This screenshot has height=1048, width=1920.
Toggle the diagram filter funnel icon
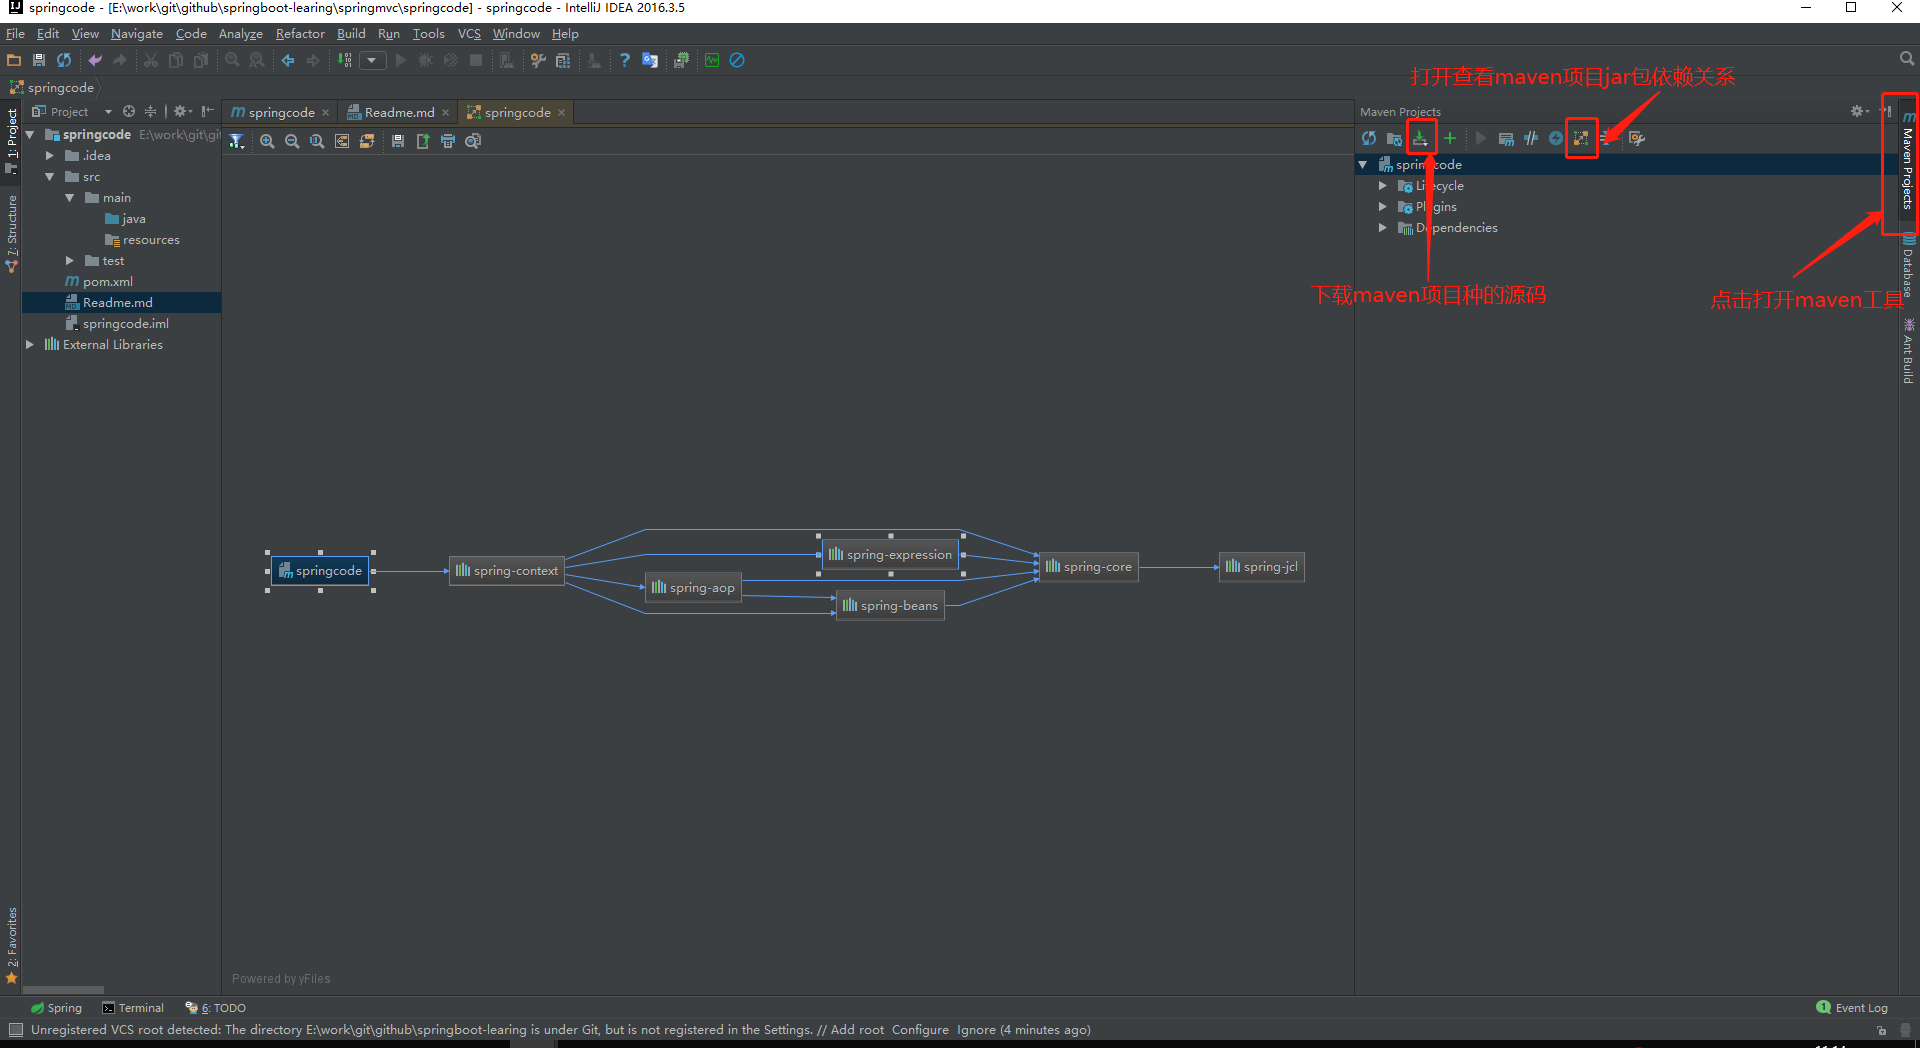[236, 141]
